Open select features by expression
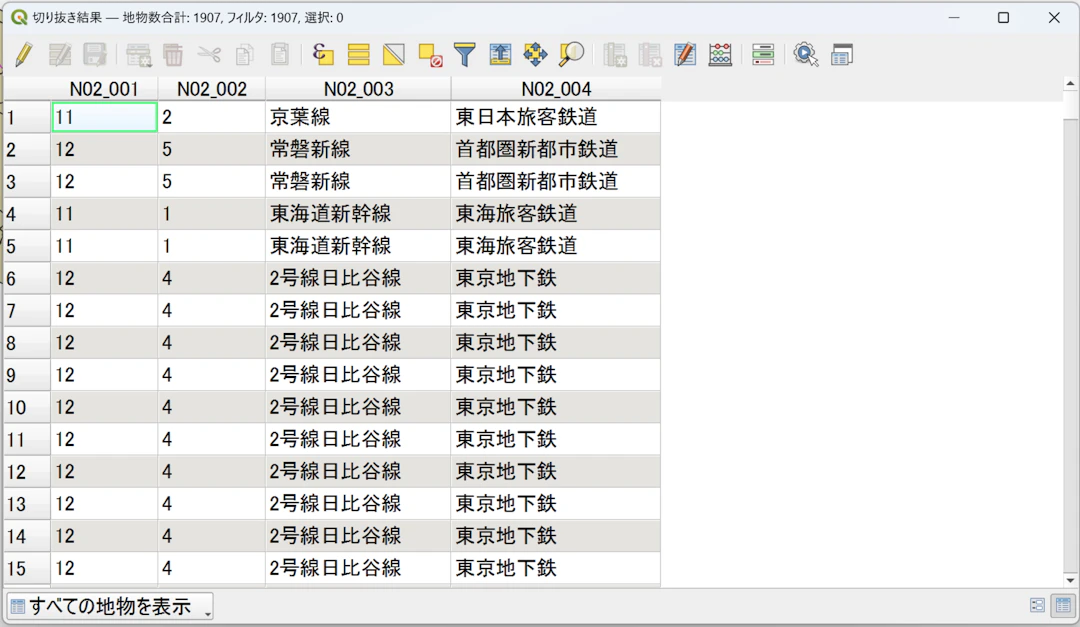1080x627 pixels. coord(322,54)
